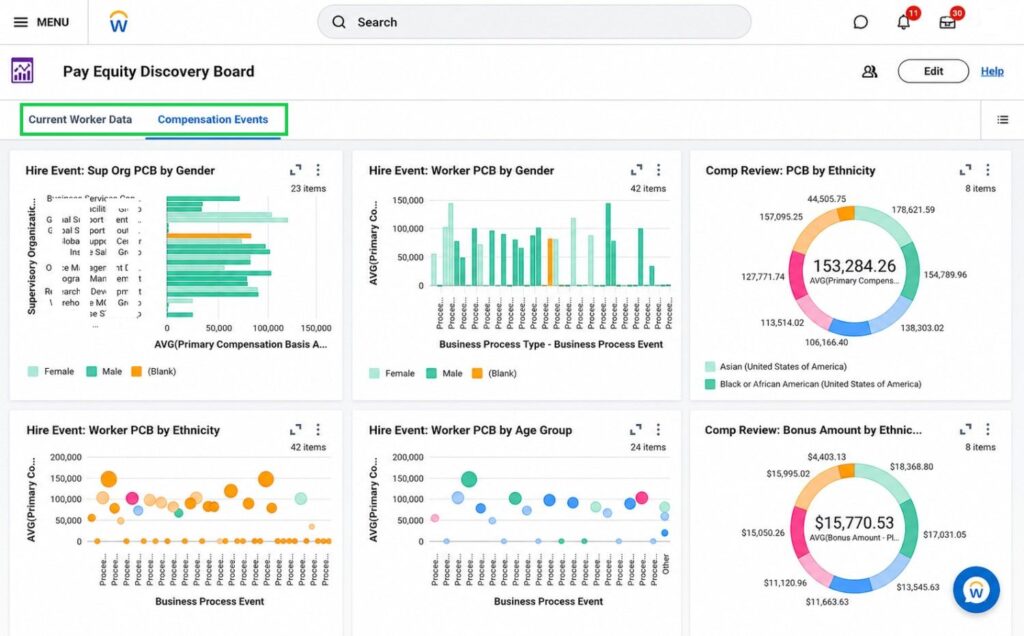This screenshot has height=636, width=1024.
Task: Toggle Black or African American legend entry
Action: tap(813, 384)
